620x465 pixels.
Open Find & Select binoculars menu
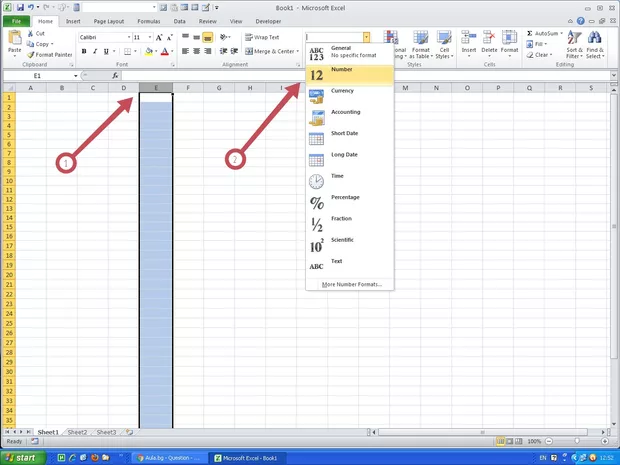(x=595, y=44)
